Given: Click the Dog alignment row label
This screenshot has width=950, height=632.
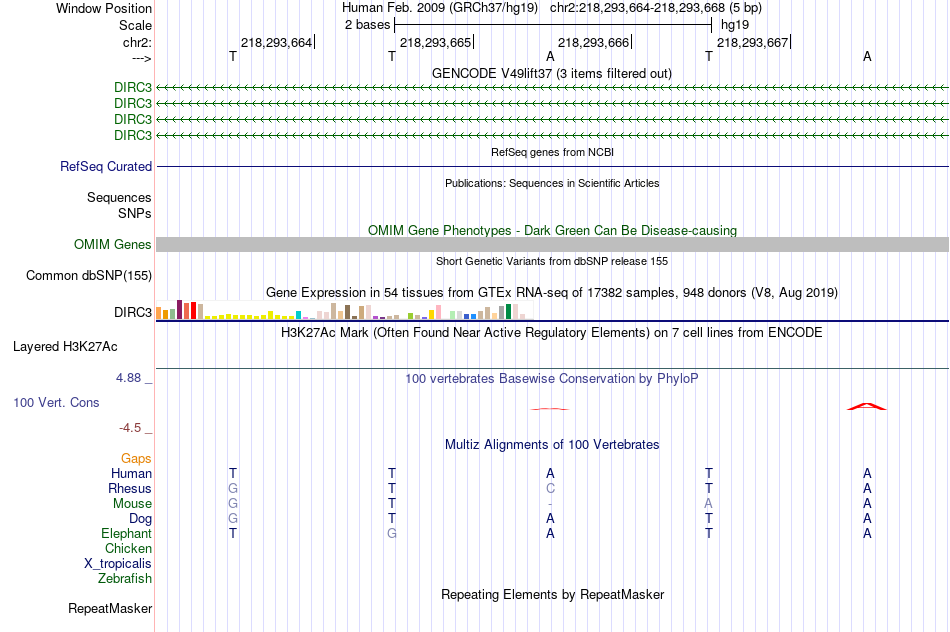Looking at the screenshot, I should (141, 519).
